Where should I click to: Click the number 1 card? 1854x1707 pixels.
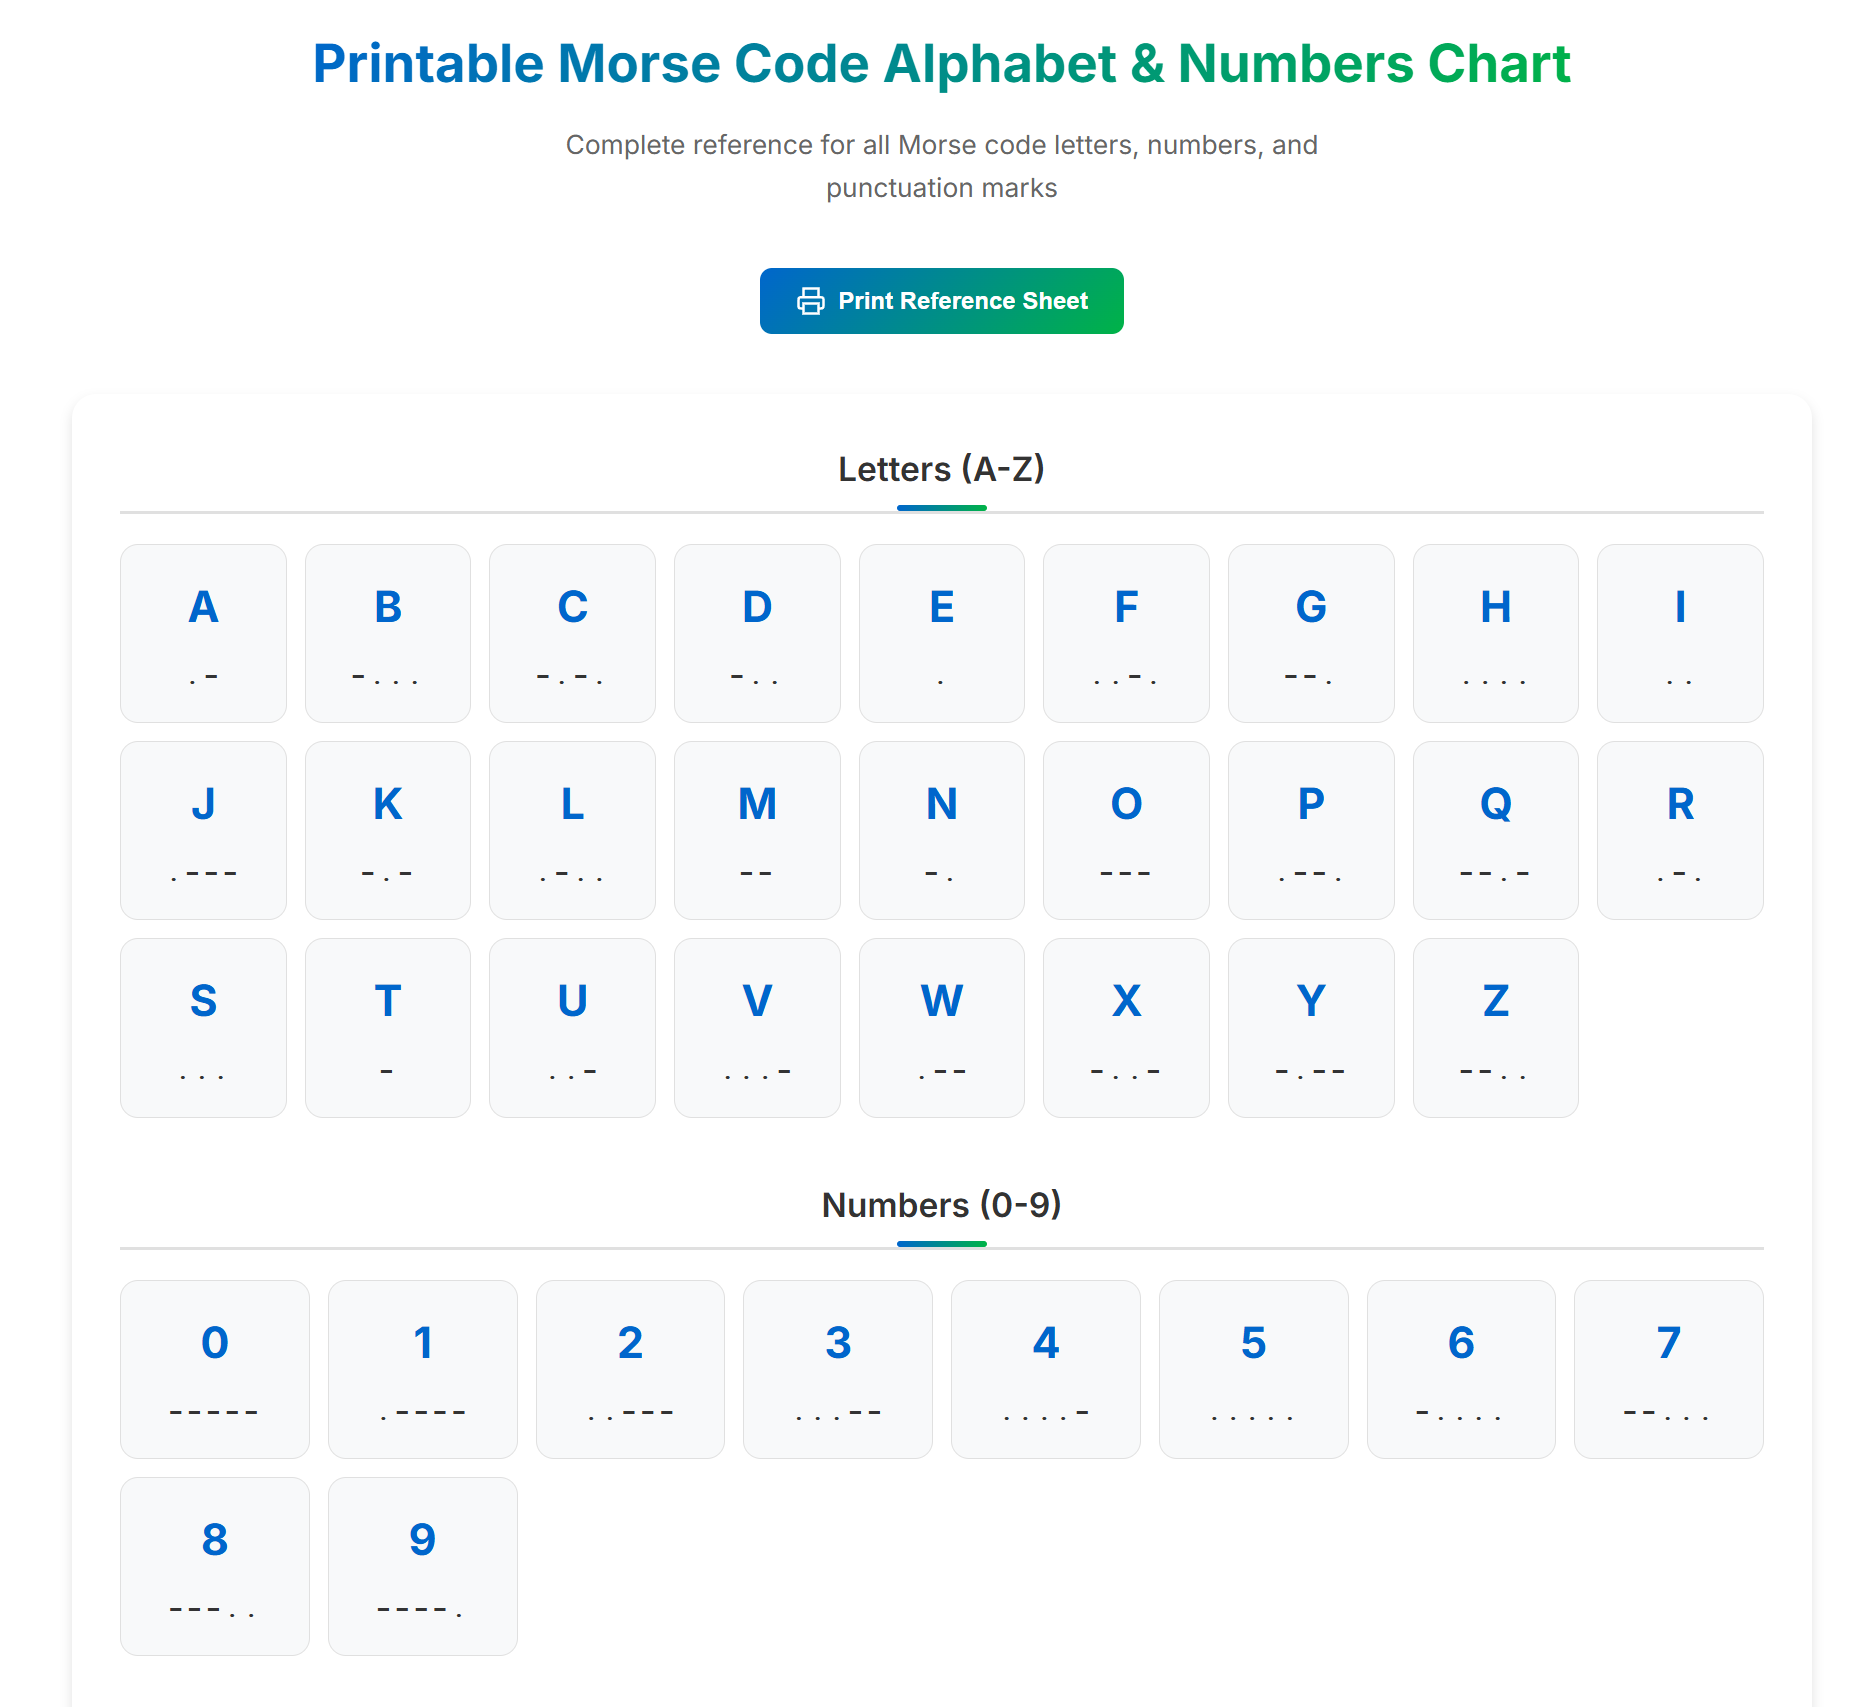tap(422, 1369)
